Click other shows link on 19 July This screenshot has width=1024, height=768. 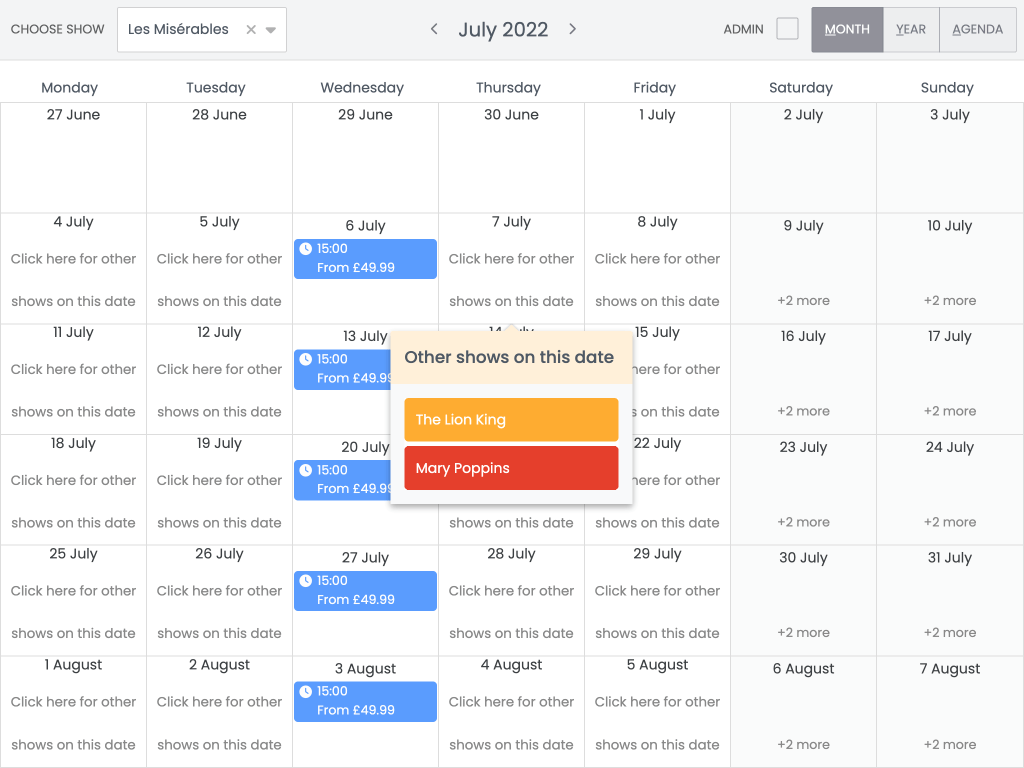point(219,501)
